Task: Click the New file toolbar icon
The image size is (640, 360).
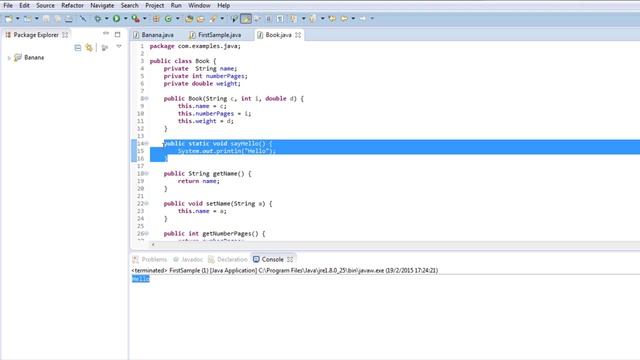Action: pyautogui.click(x=9, y=19)
